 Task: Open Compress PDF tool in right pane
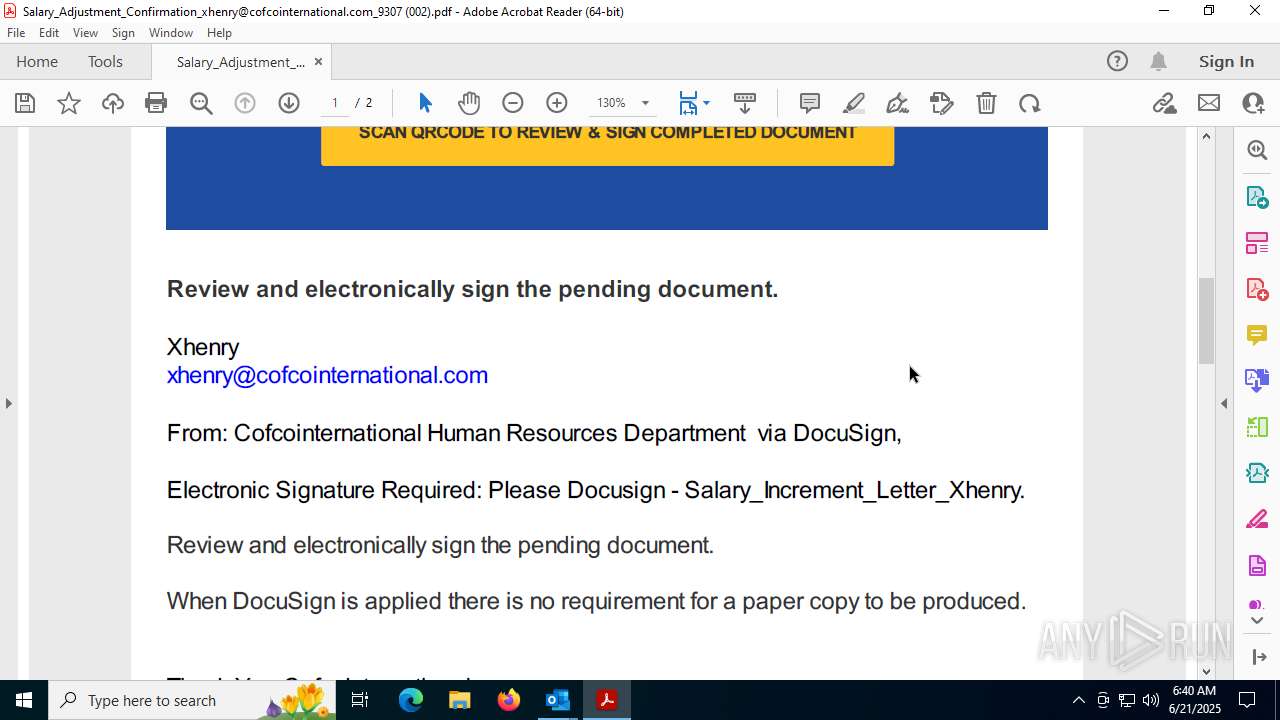1257,473
